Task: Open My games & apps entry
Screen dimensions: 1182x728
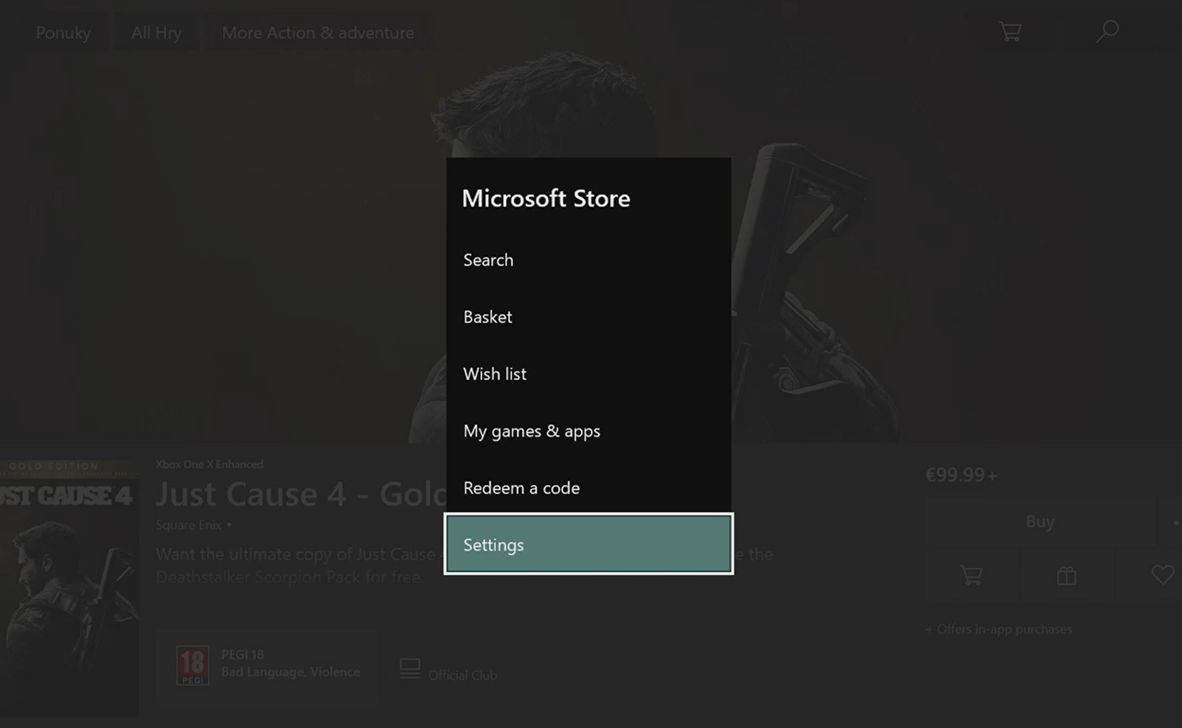Action: [588, 431]
